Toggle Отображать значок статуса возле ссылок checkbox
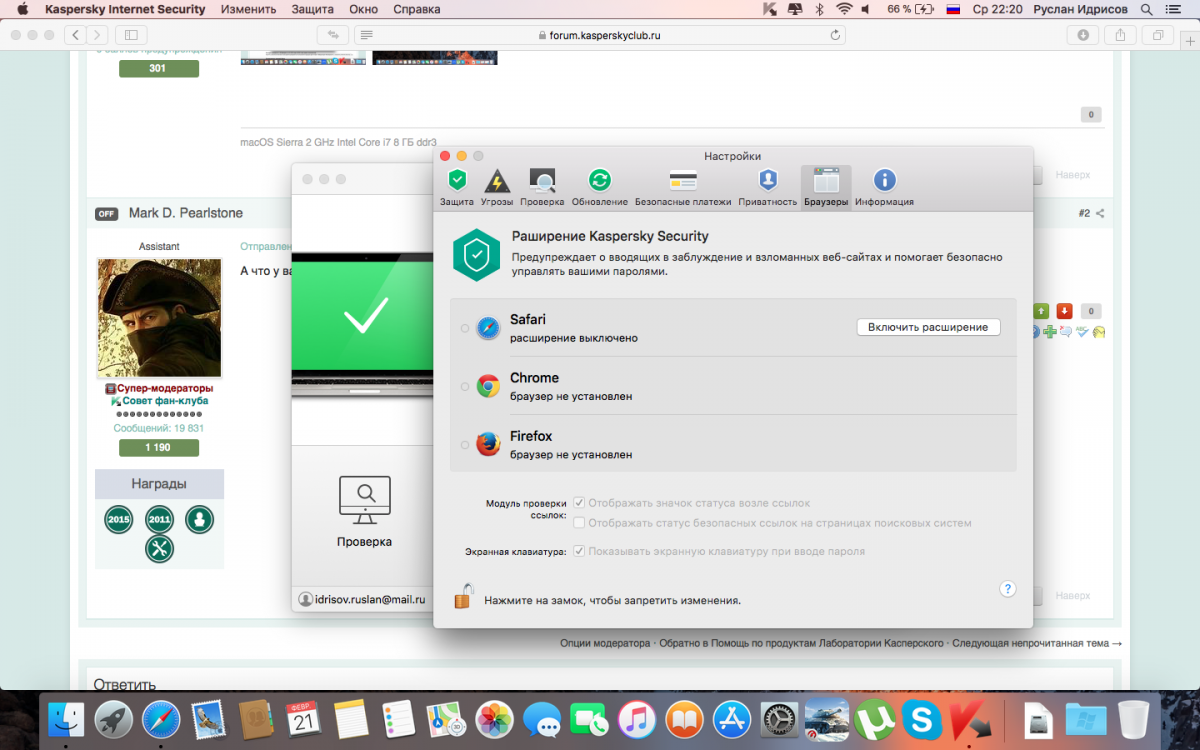 pyautogui.click(x=579, y=503)
